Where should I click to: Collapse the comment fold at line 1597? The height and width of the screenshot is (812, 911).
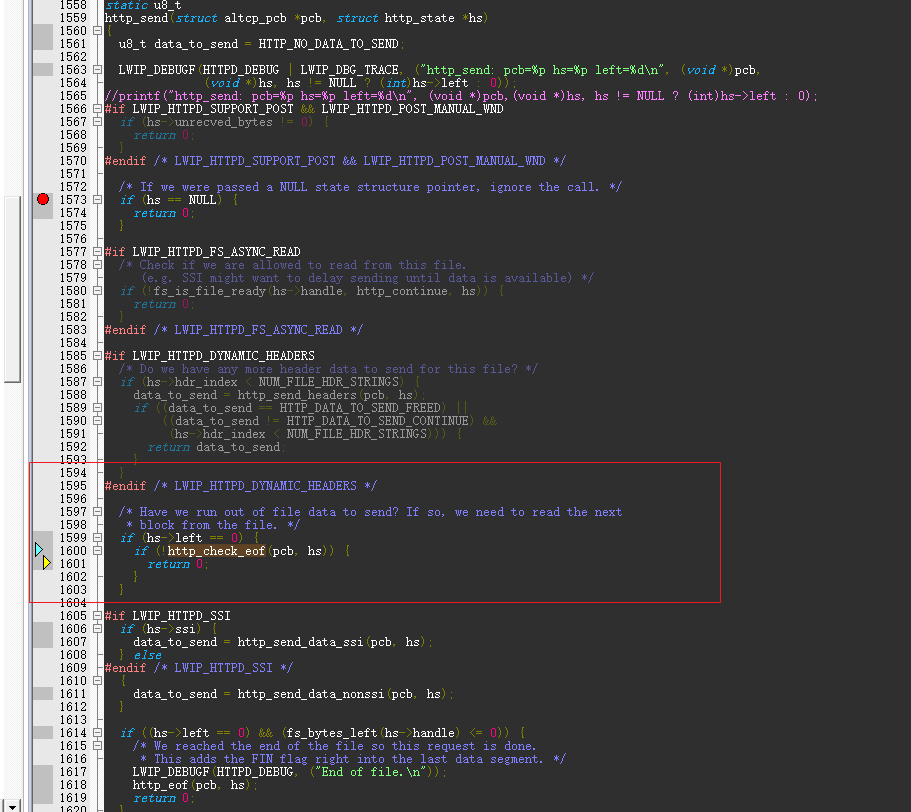click(x=97, y=512)
